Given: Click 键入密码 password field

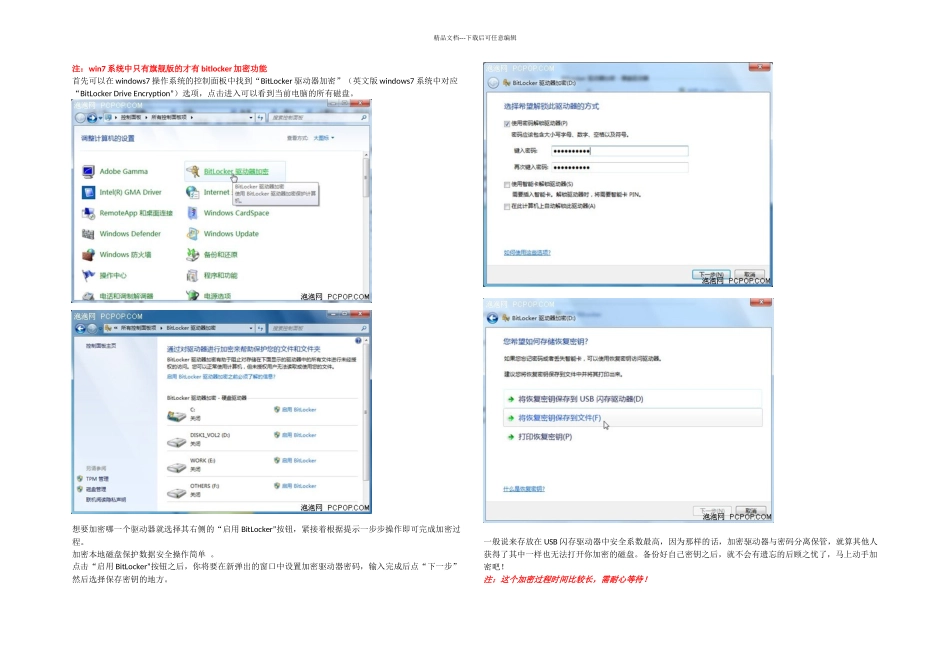Looking at the screenshot, I should [620, 151].
